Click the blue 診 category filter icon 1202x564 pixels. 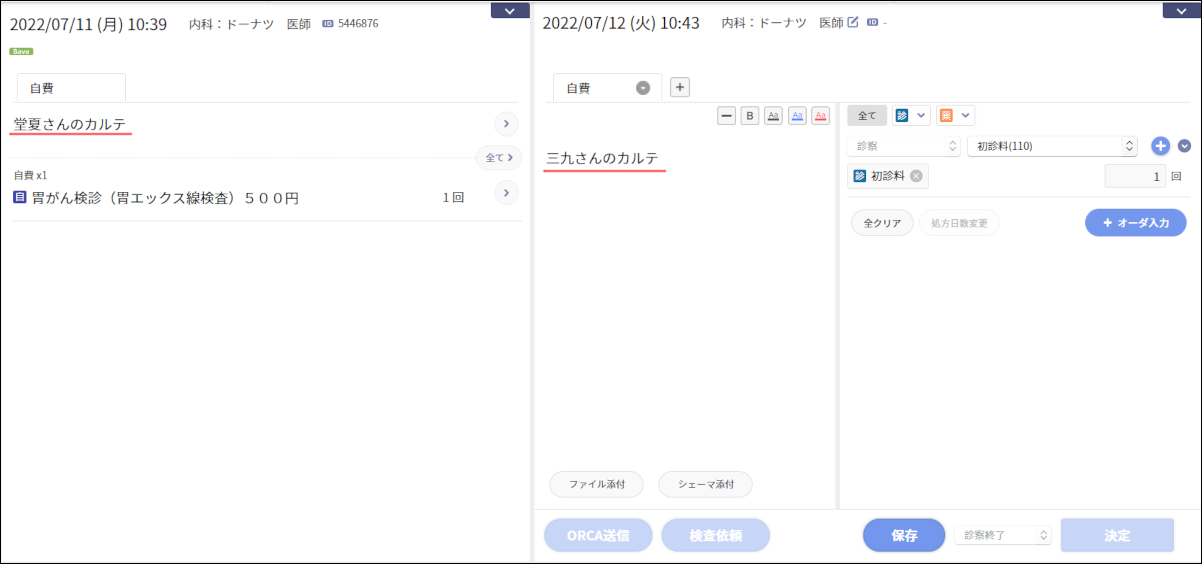coord(901,116)
